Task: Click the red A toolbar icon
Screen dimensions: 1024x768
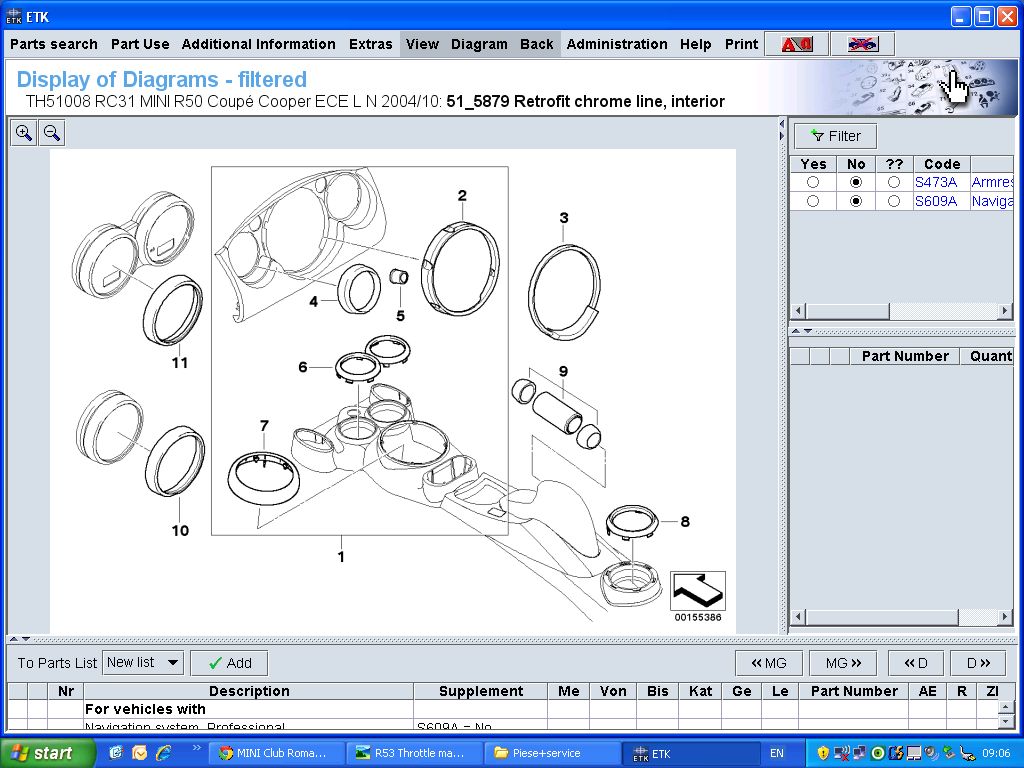Action: coord(796,44)
